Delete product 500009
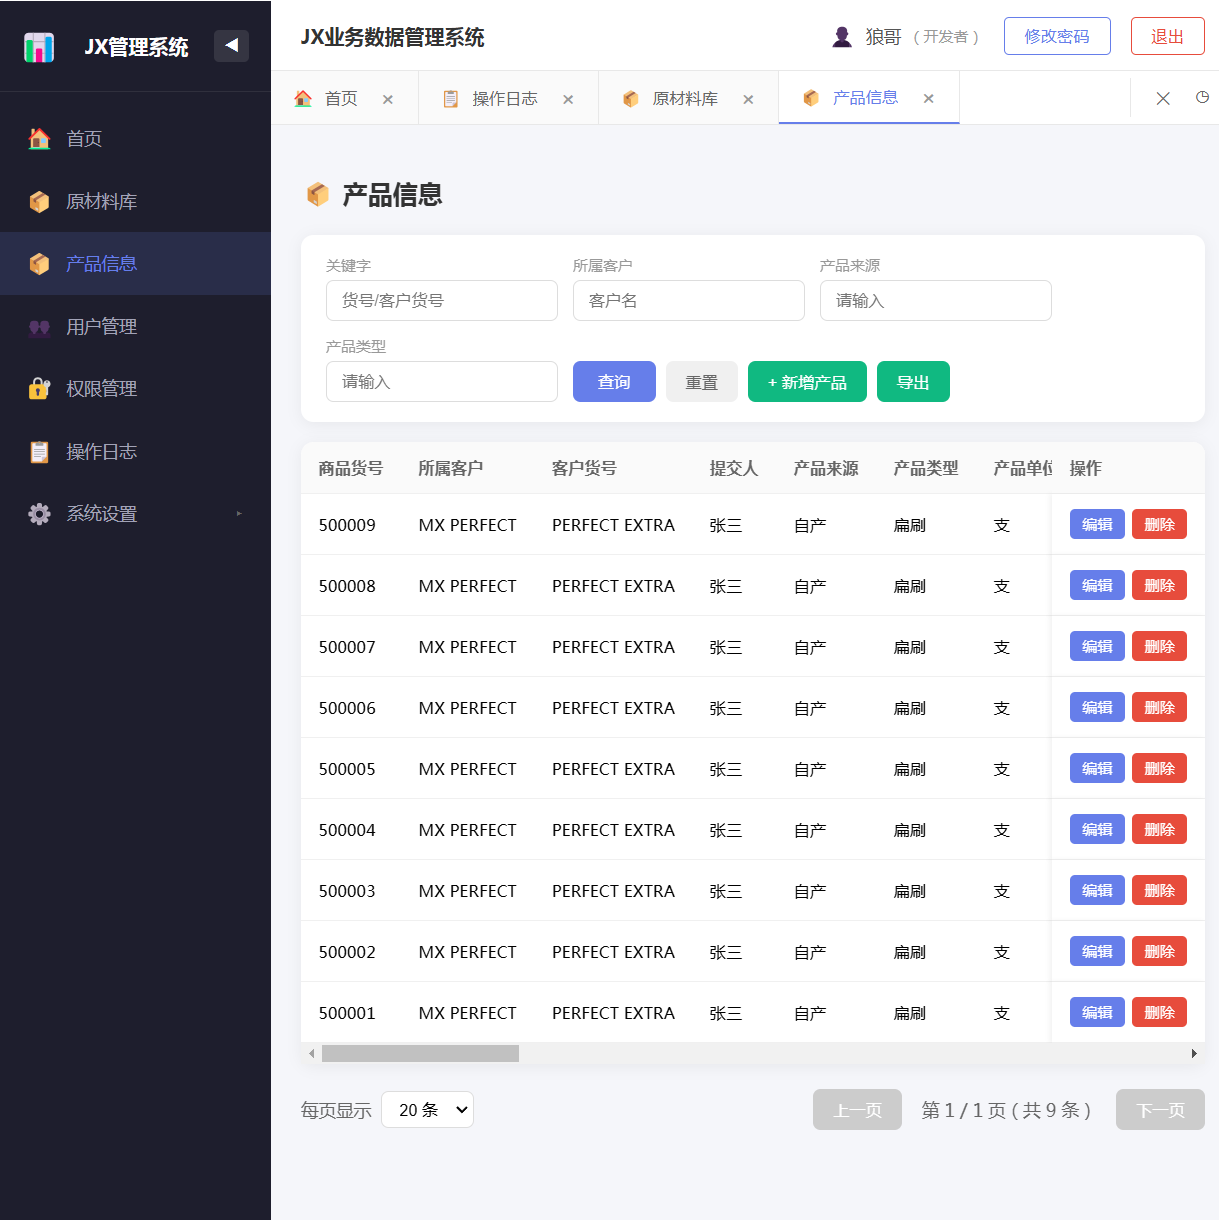The image size is (1219, 1220). (x=1159, y=524)
